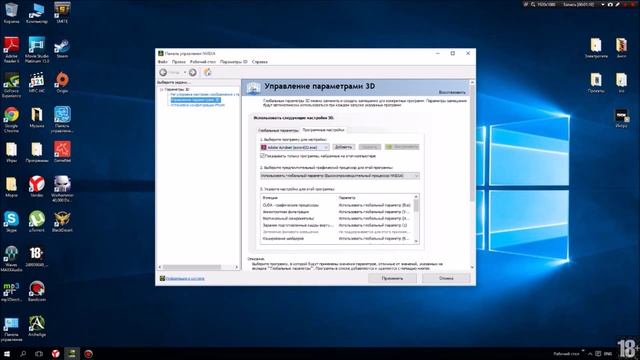
Task: Click the Forward arrow in NVIDIA toolbar
Action: coord(193,72)
